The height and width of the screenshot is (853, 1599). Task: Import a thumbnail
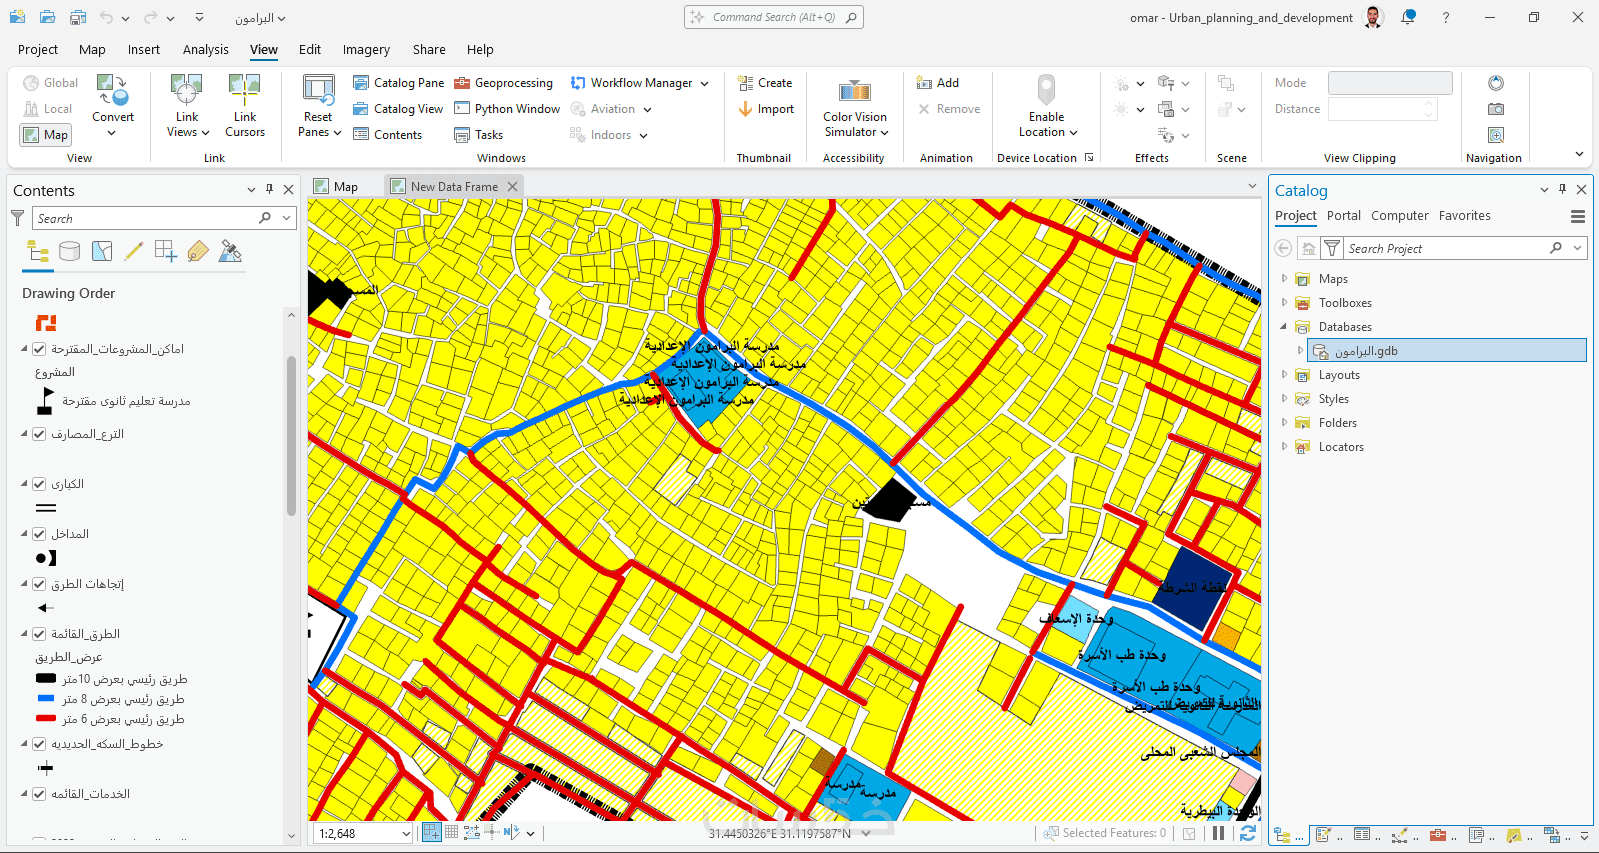coord(766,109)
